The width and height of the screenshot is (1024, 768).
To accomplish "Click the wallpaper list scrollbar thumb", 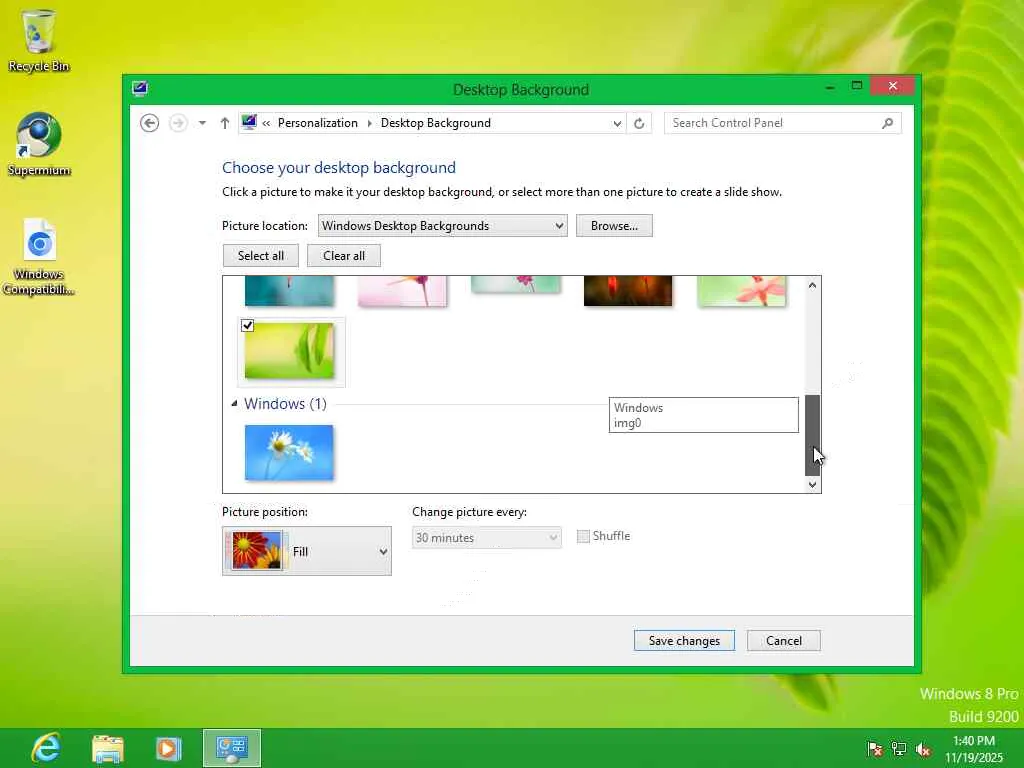I will (x=812, y=435).
